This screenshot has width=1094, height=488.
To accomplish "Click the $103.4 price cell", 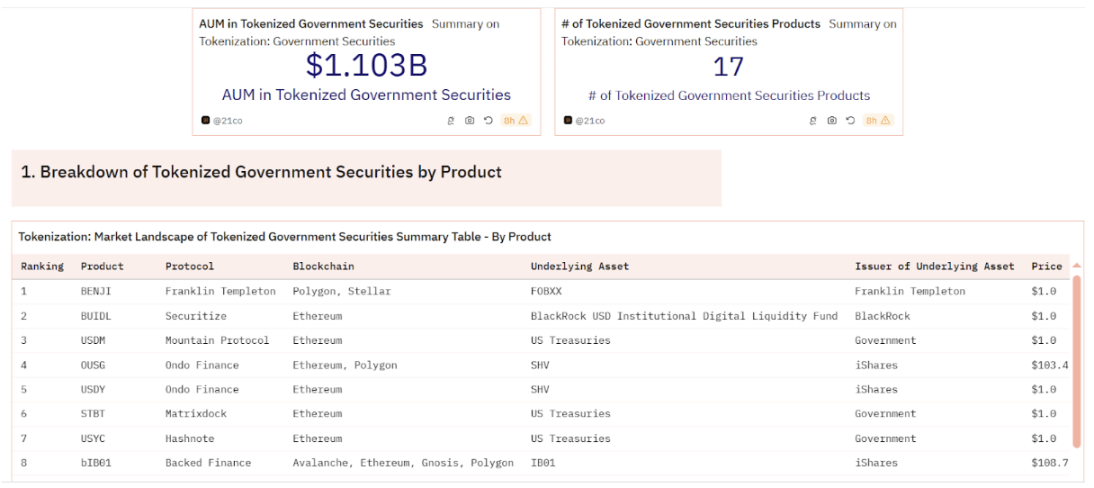I will [x=1049, y=365].
